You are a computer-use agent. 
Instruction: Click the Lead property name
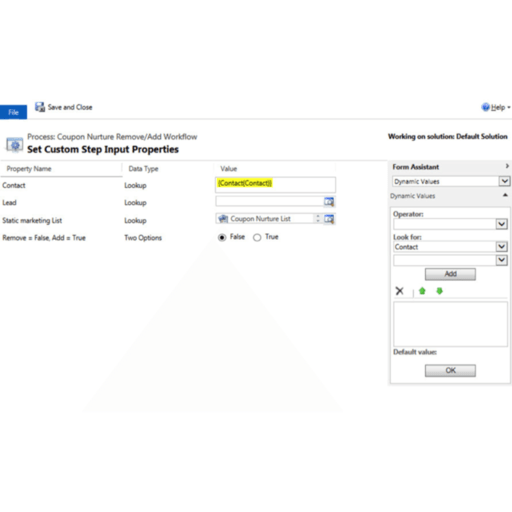(x=9, y=203)
